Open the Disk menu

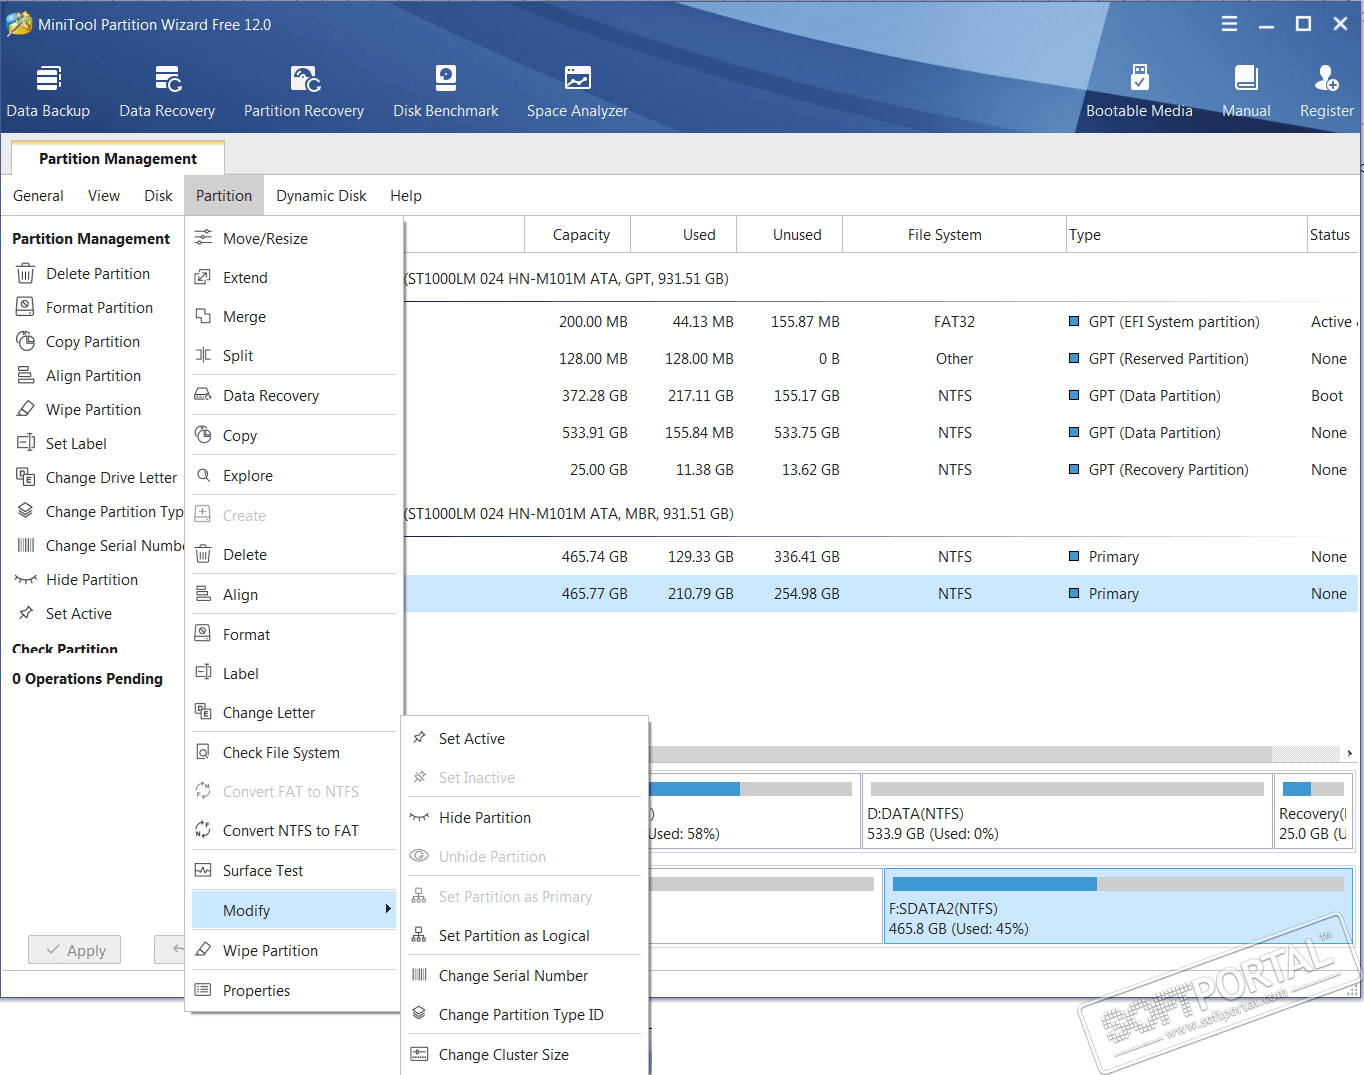click(x=158, y=196)
